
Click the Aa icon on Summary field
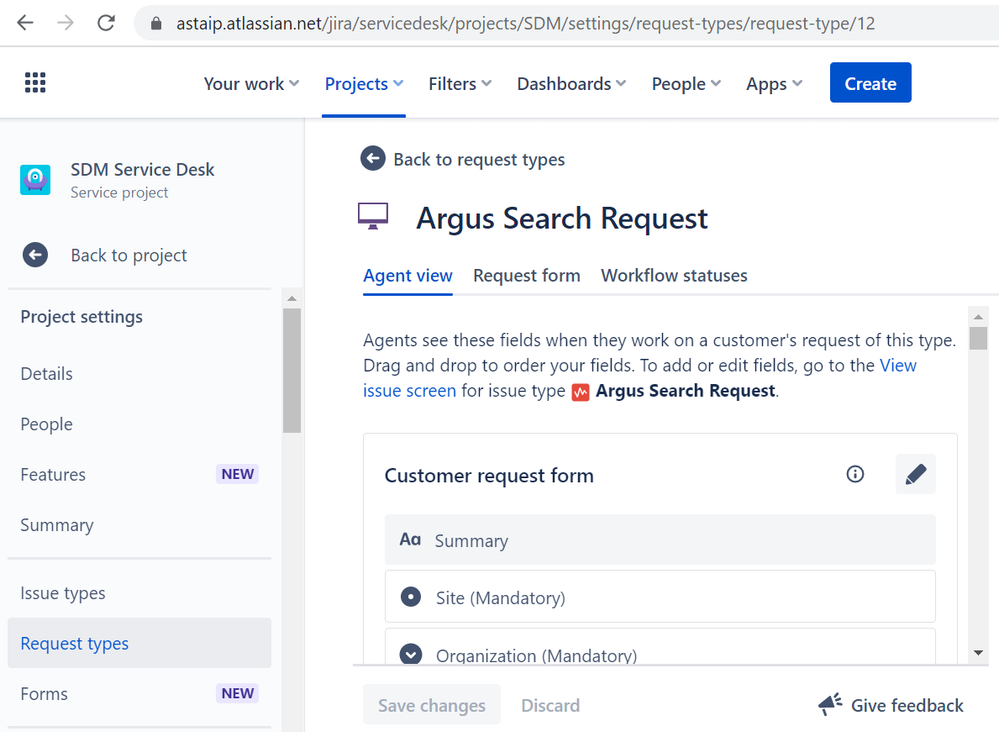[x=410, y=540]
